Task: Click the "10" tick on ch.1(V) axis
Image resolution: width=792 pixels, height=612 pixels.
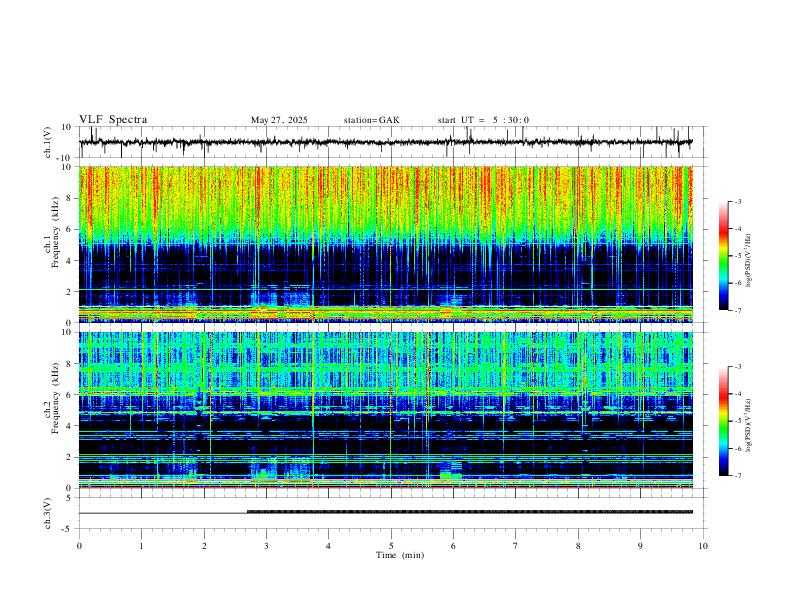Action: 67,127
